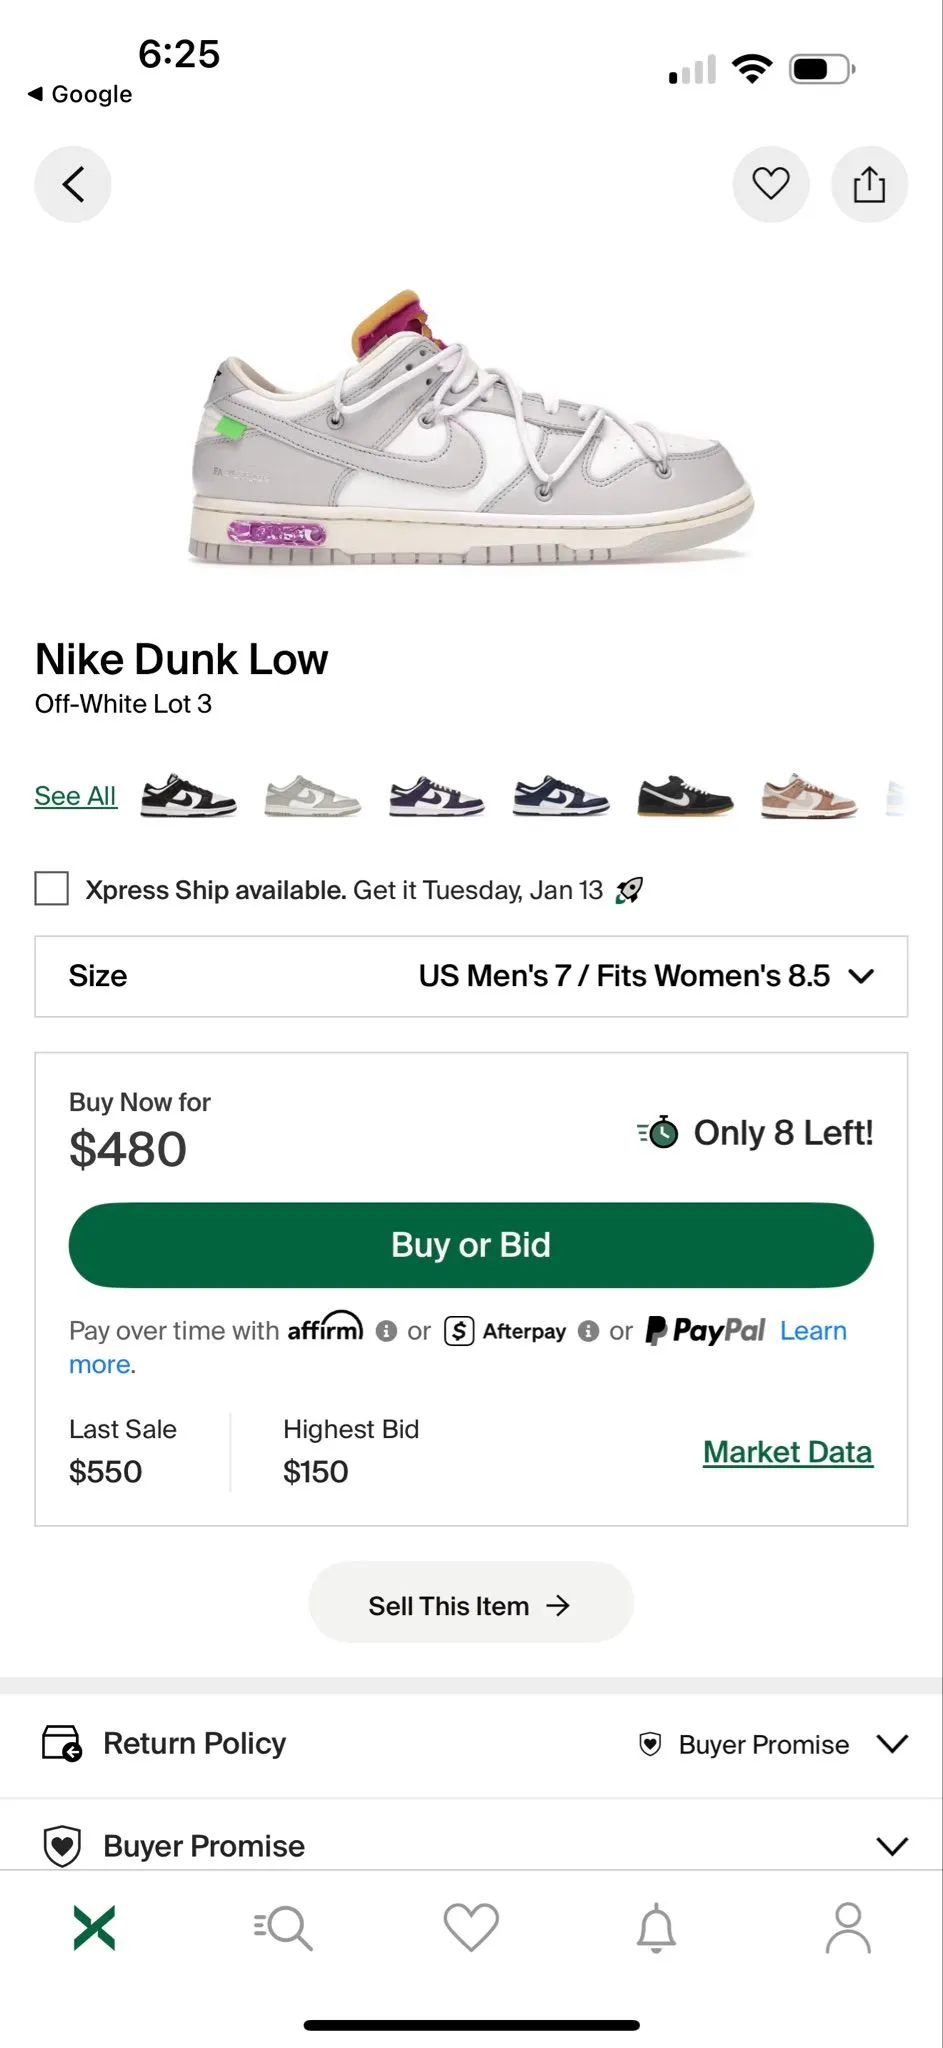Favorite this sneaker with heart icon
943x2048 pixels.
tap(771, 185)
